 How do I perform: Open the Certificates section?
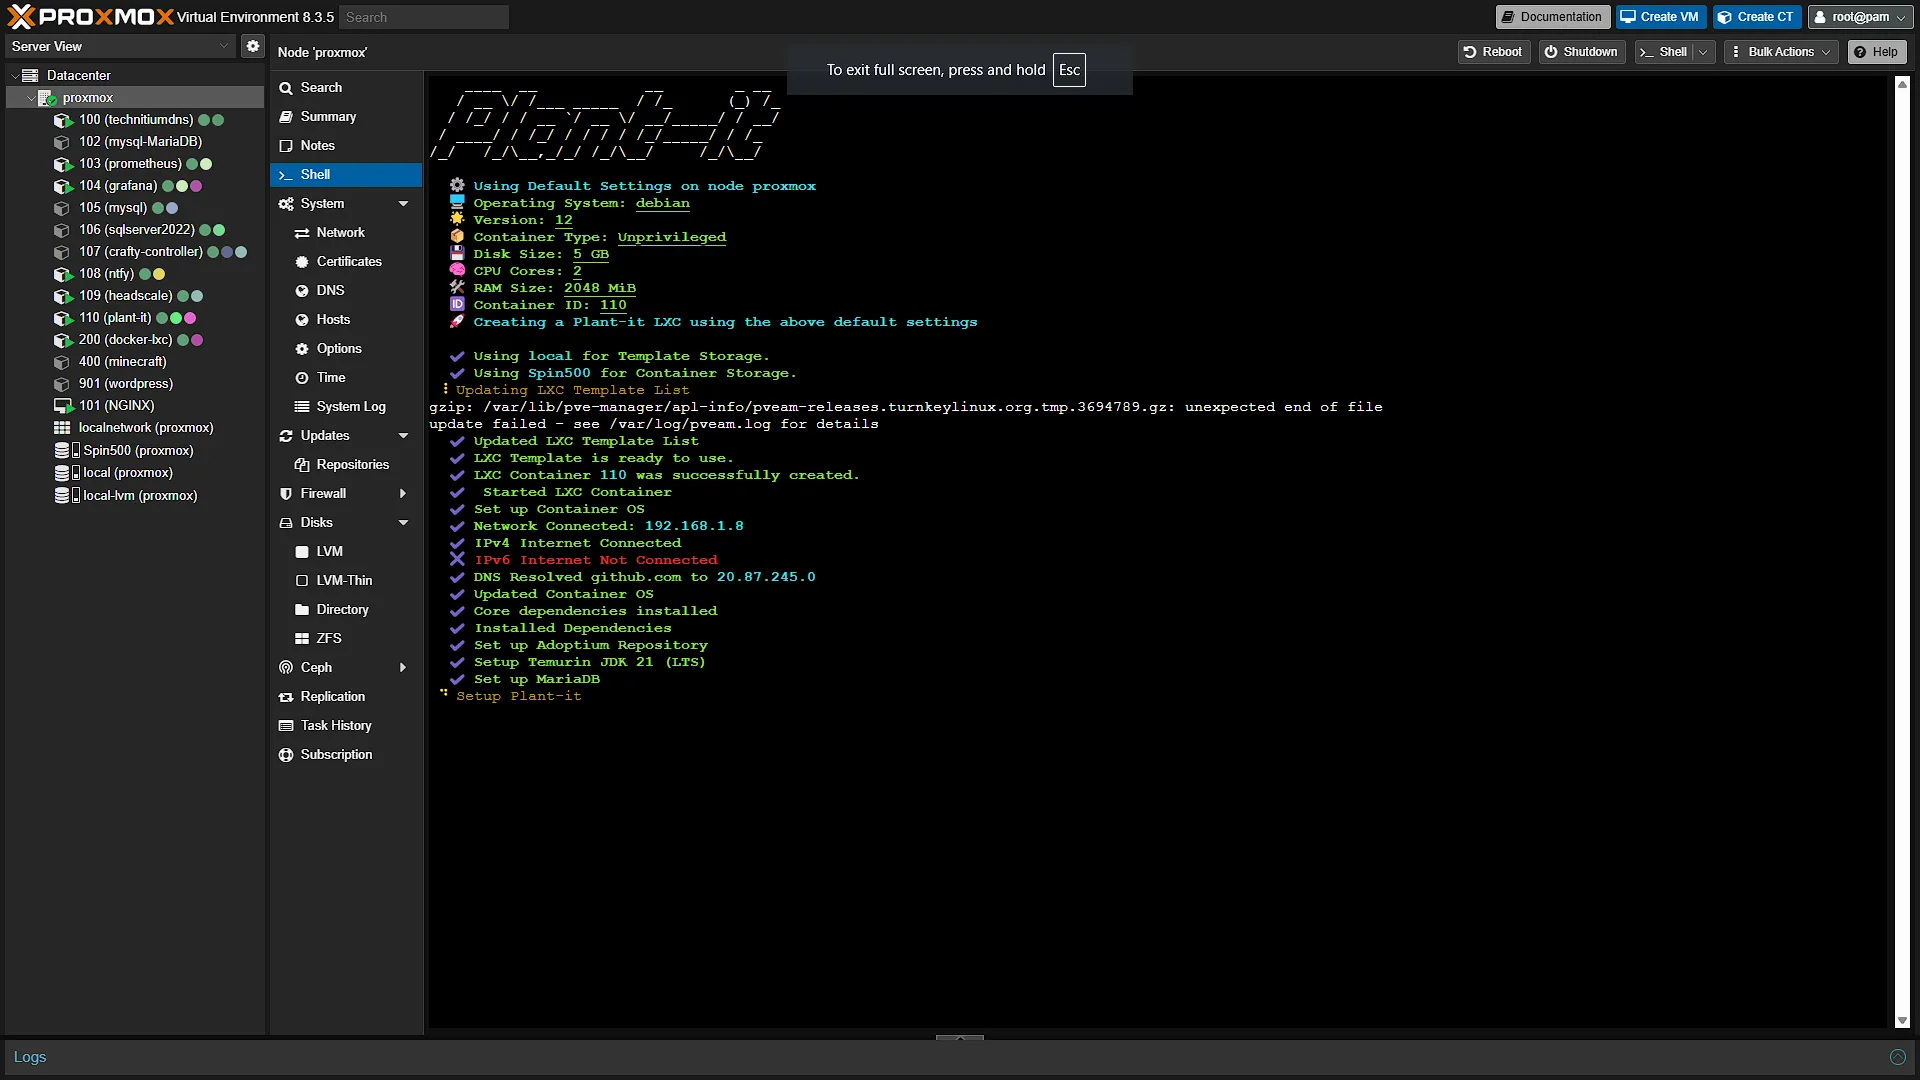tap(345, 262)
